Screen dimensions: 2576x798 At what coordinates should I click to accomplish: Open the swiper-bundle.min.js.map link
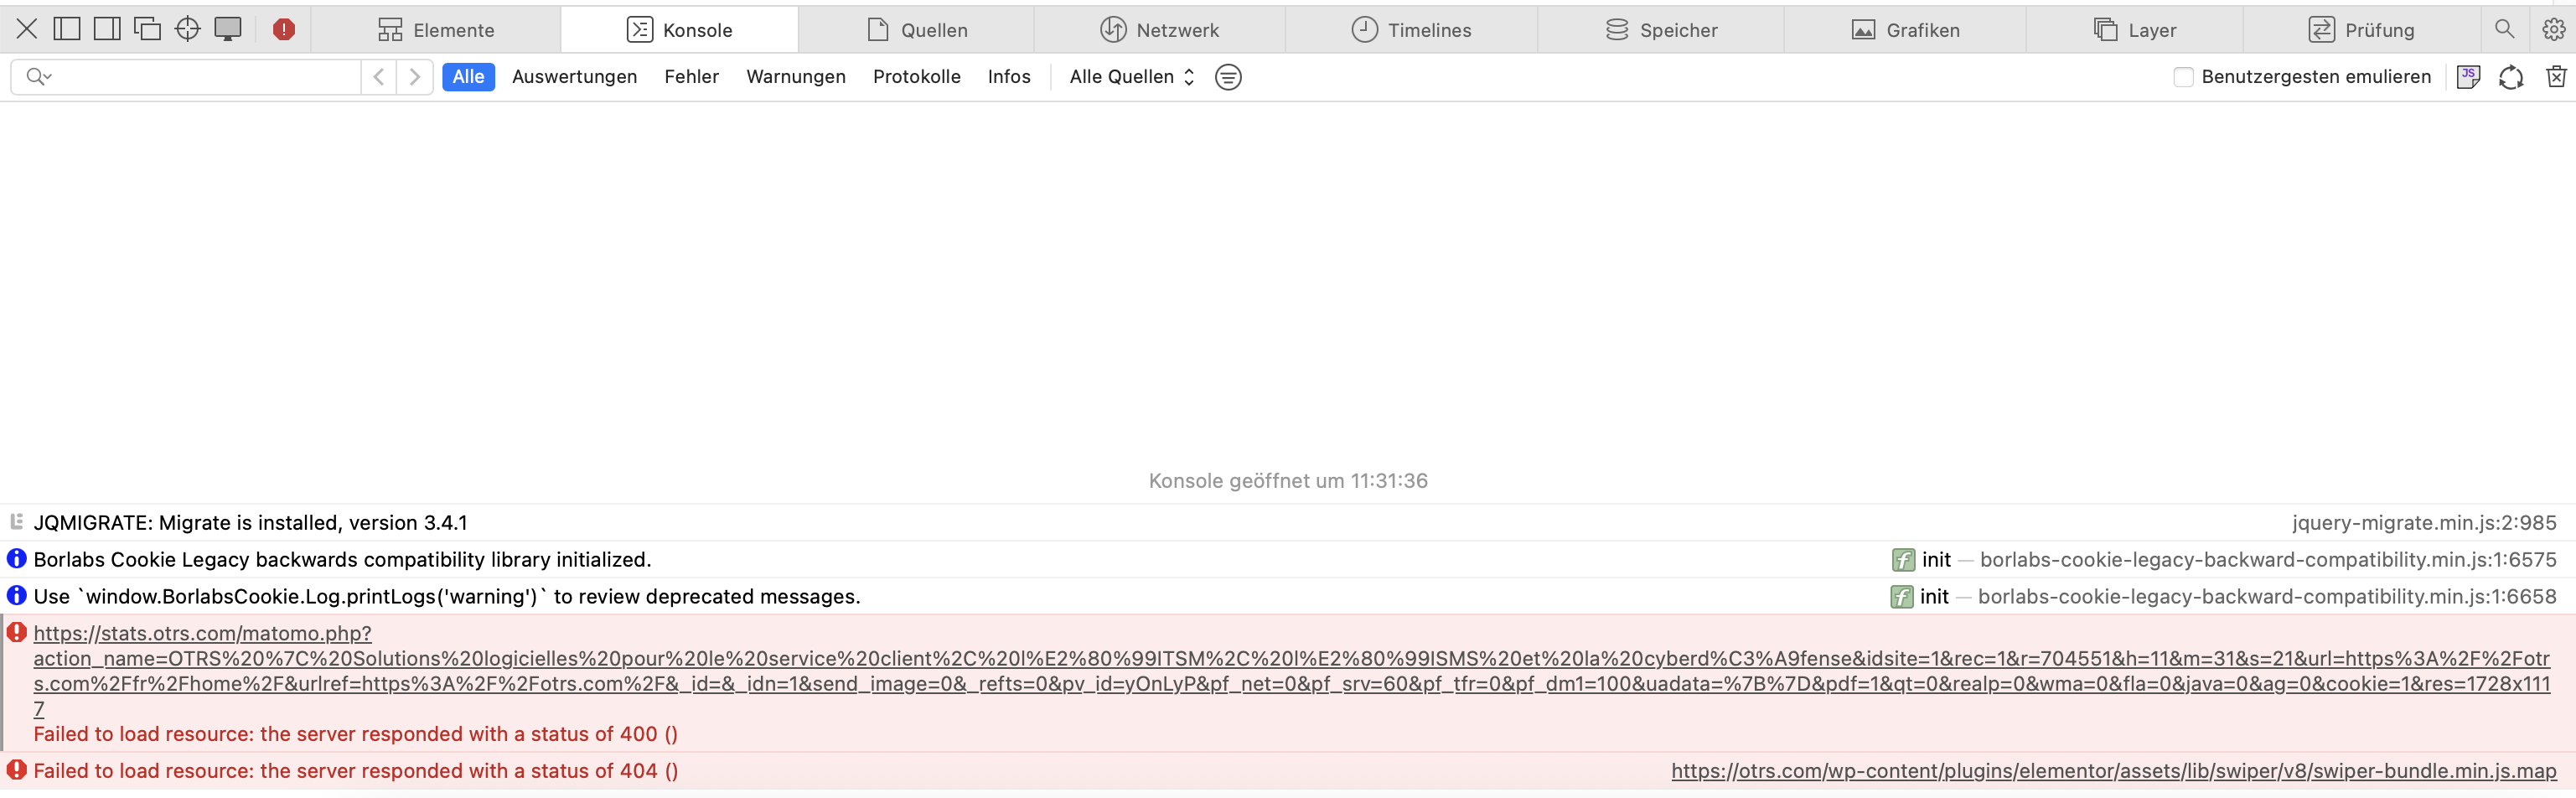click(2113, 771)
